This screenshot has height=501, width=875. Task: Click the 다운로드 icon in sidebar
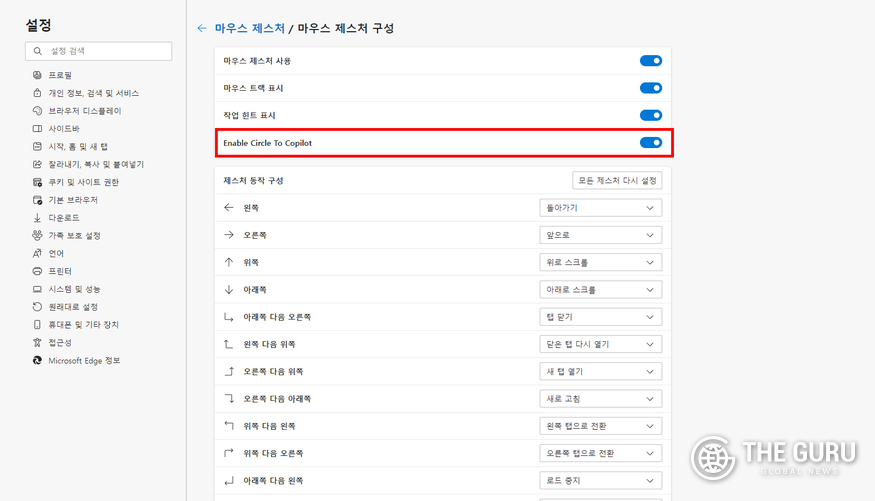[x=37, y=218]
